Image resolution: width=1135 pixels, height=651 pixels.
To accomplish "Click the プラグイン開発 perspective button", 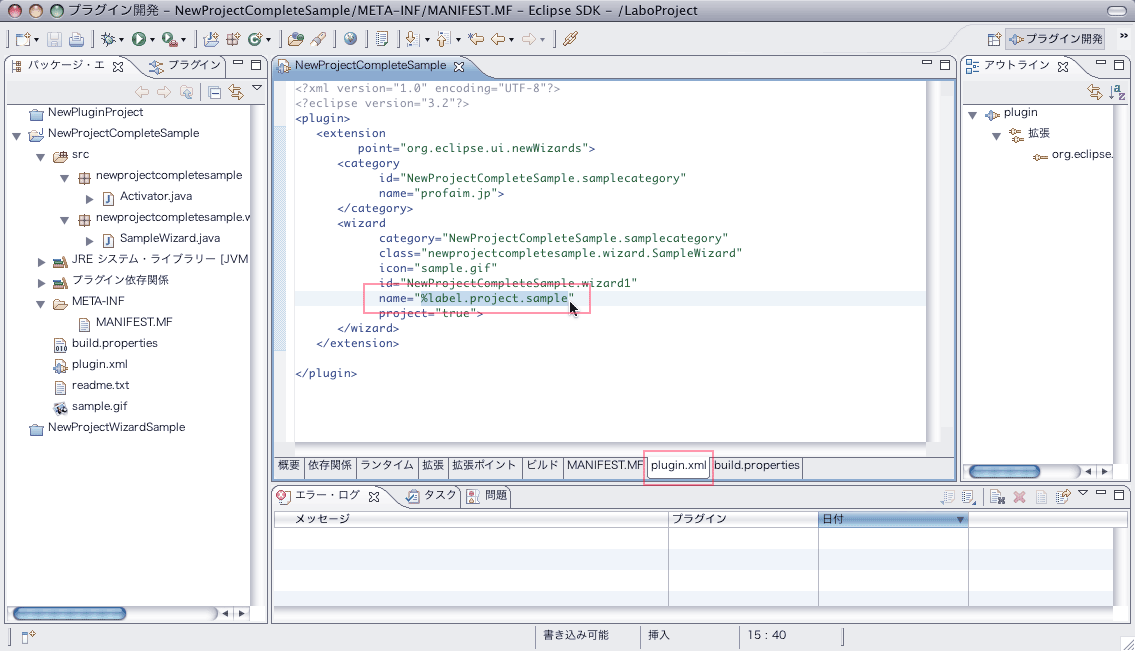I will 1055,39.
